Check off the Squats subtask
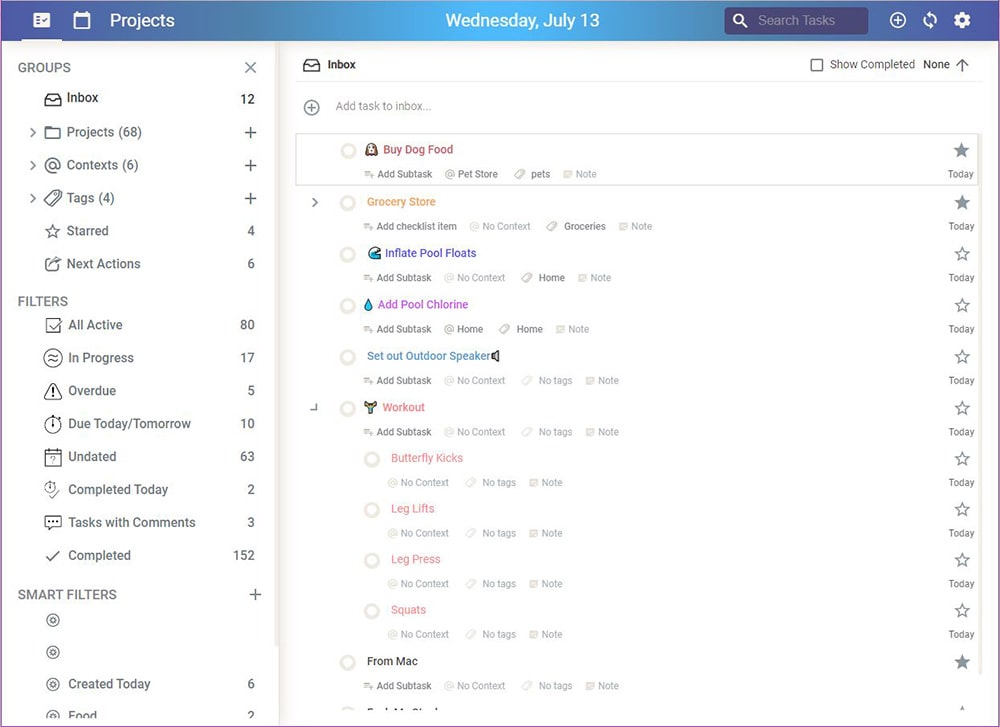The image size is (1000, 727). 372,611
